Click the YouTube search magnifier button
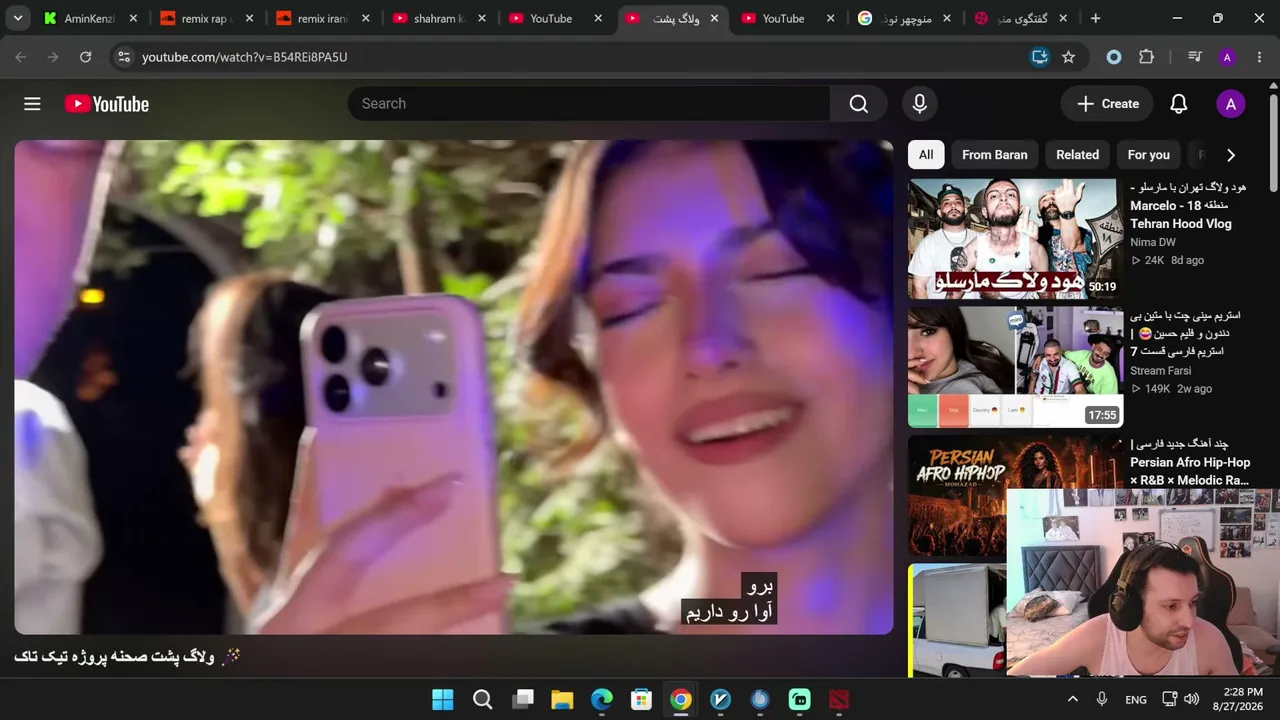 click(859, 104)
